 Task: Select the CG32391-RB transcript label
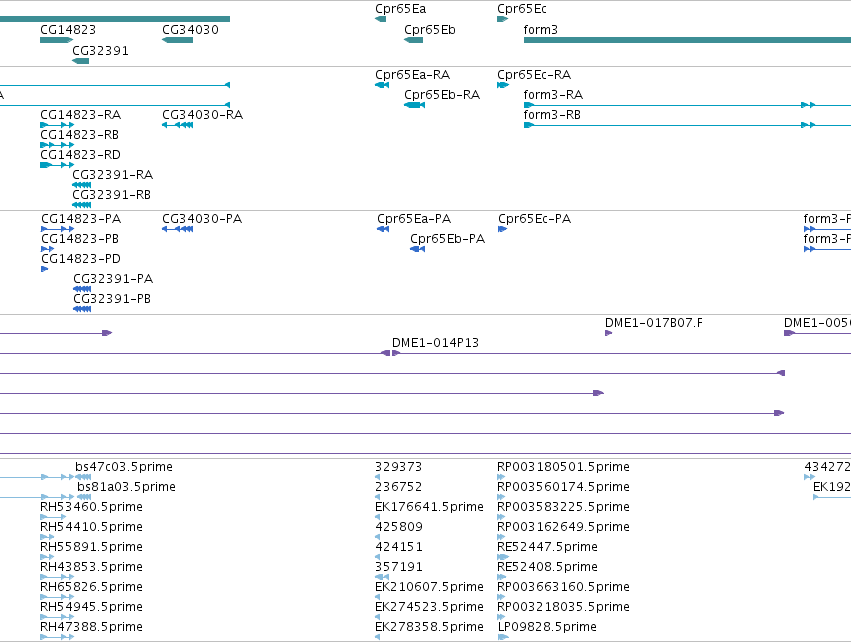click(111, 195)
